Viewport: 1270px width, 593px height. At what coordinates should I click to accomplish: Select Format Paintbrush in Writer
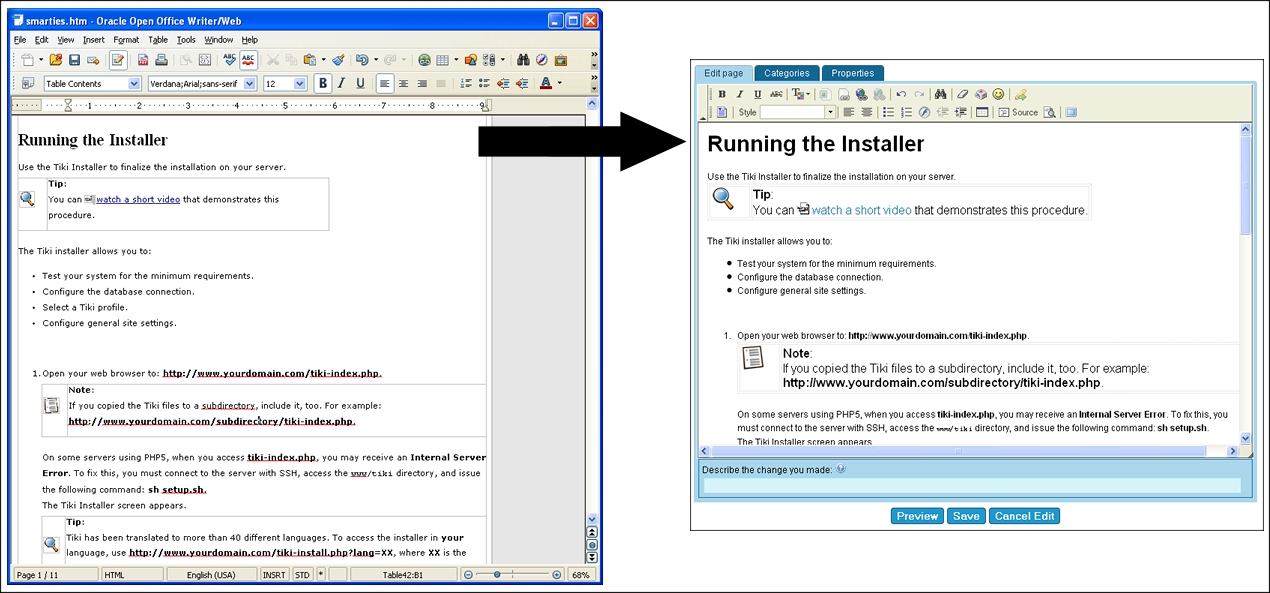[338, 60]
